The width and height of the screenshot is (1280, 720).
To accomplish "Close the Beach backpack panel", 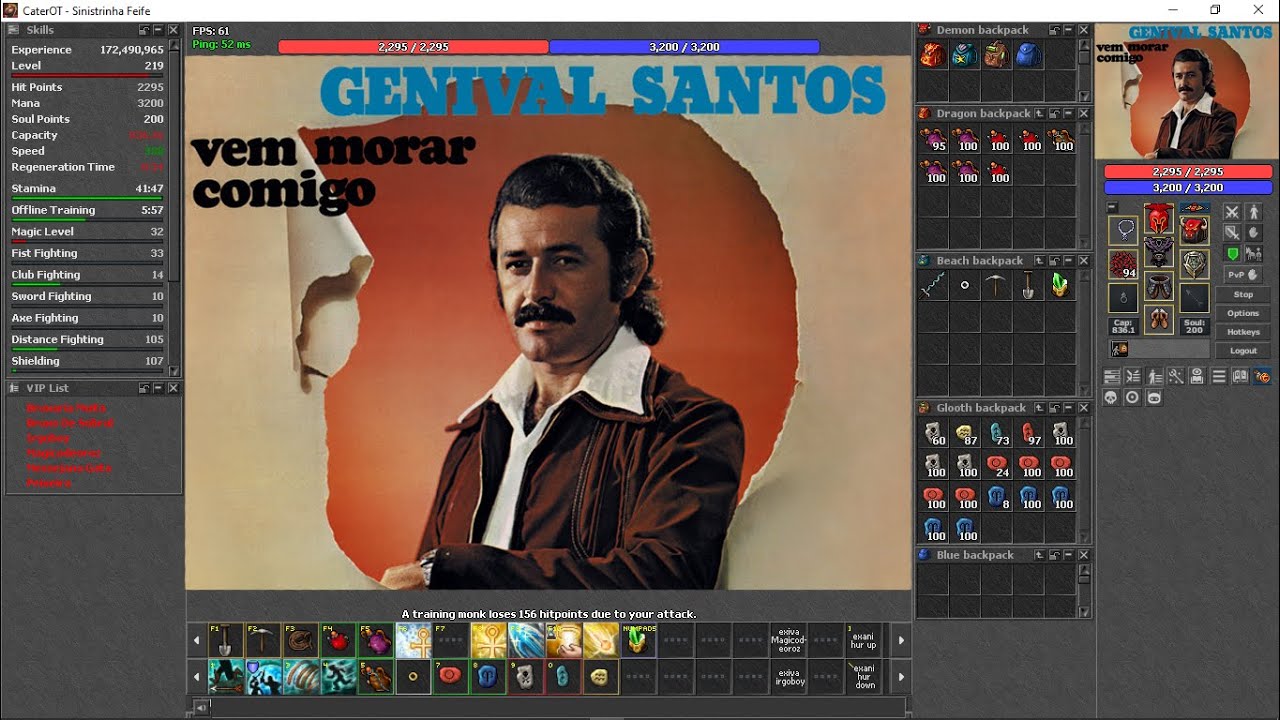I will [x=1083, y=261].
